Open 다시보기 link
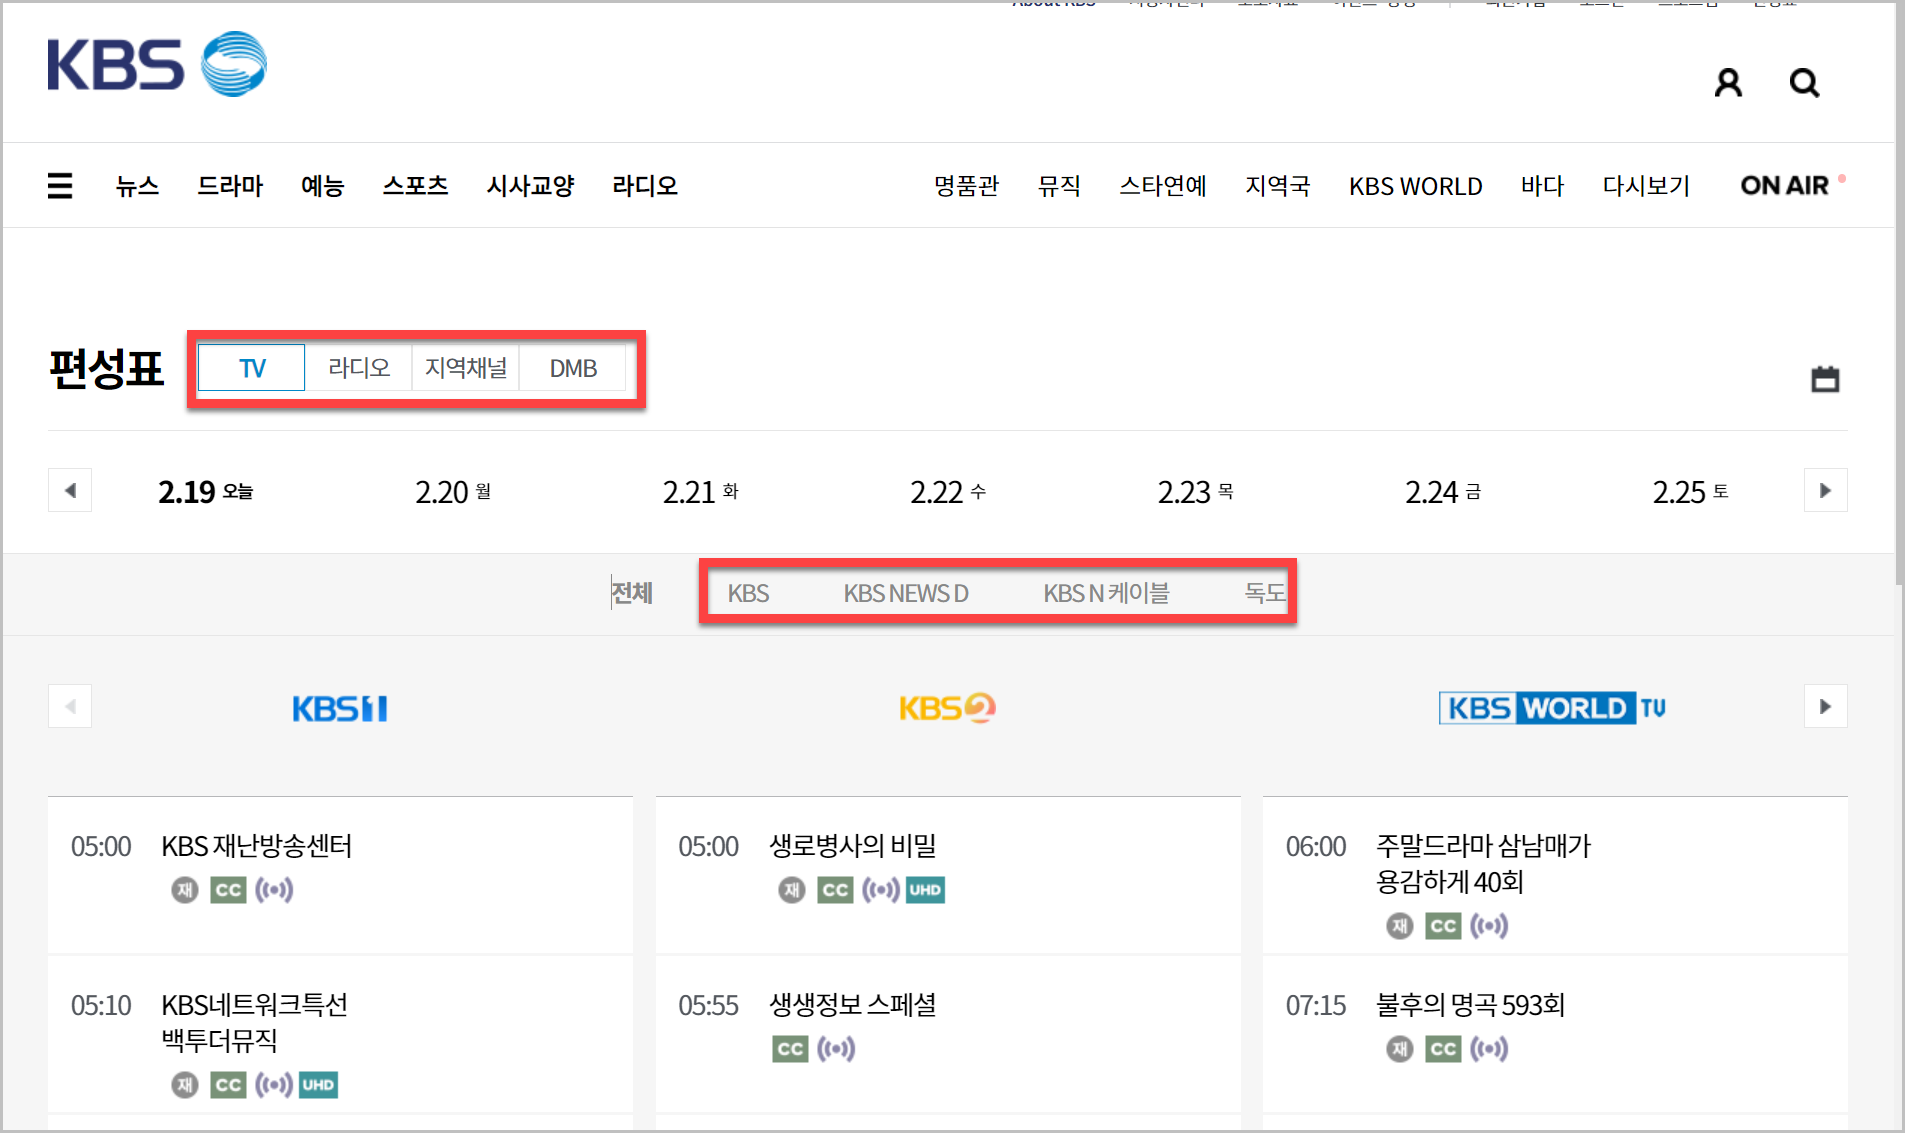Screen dimensions: 1905x1133 click(1646, 186)
